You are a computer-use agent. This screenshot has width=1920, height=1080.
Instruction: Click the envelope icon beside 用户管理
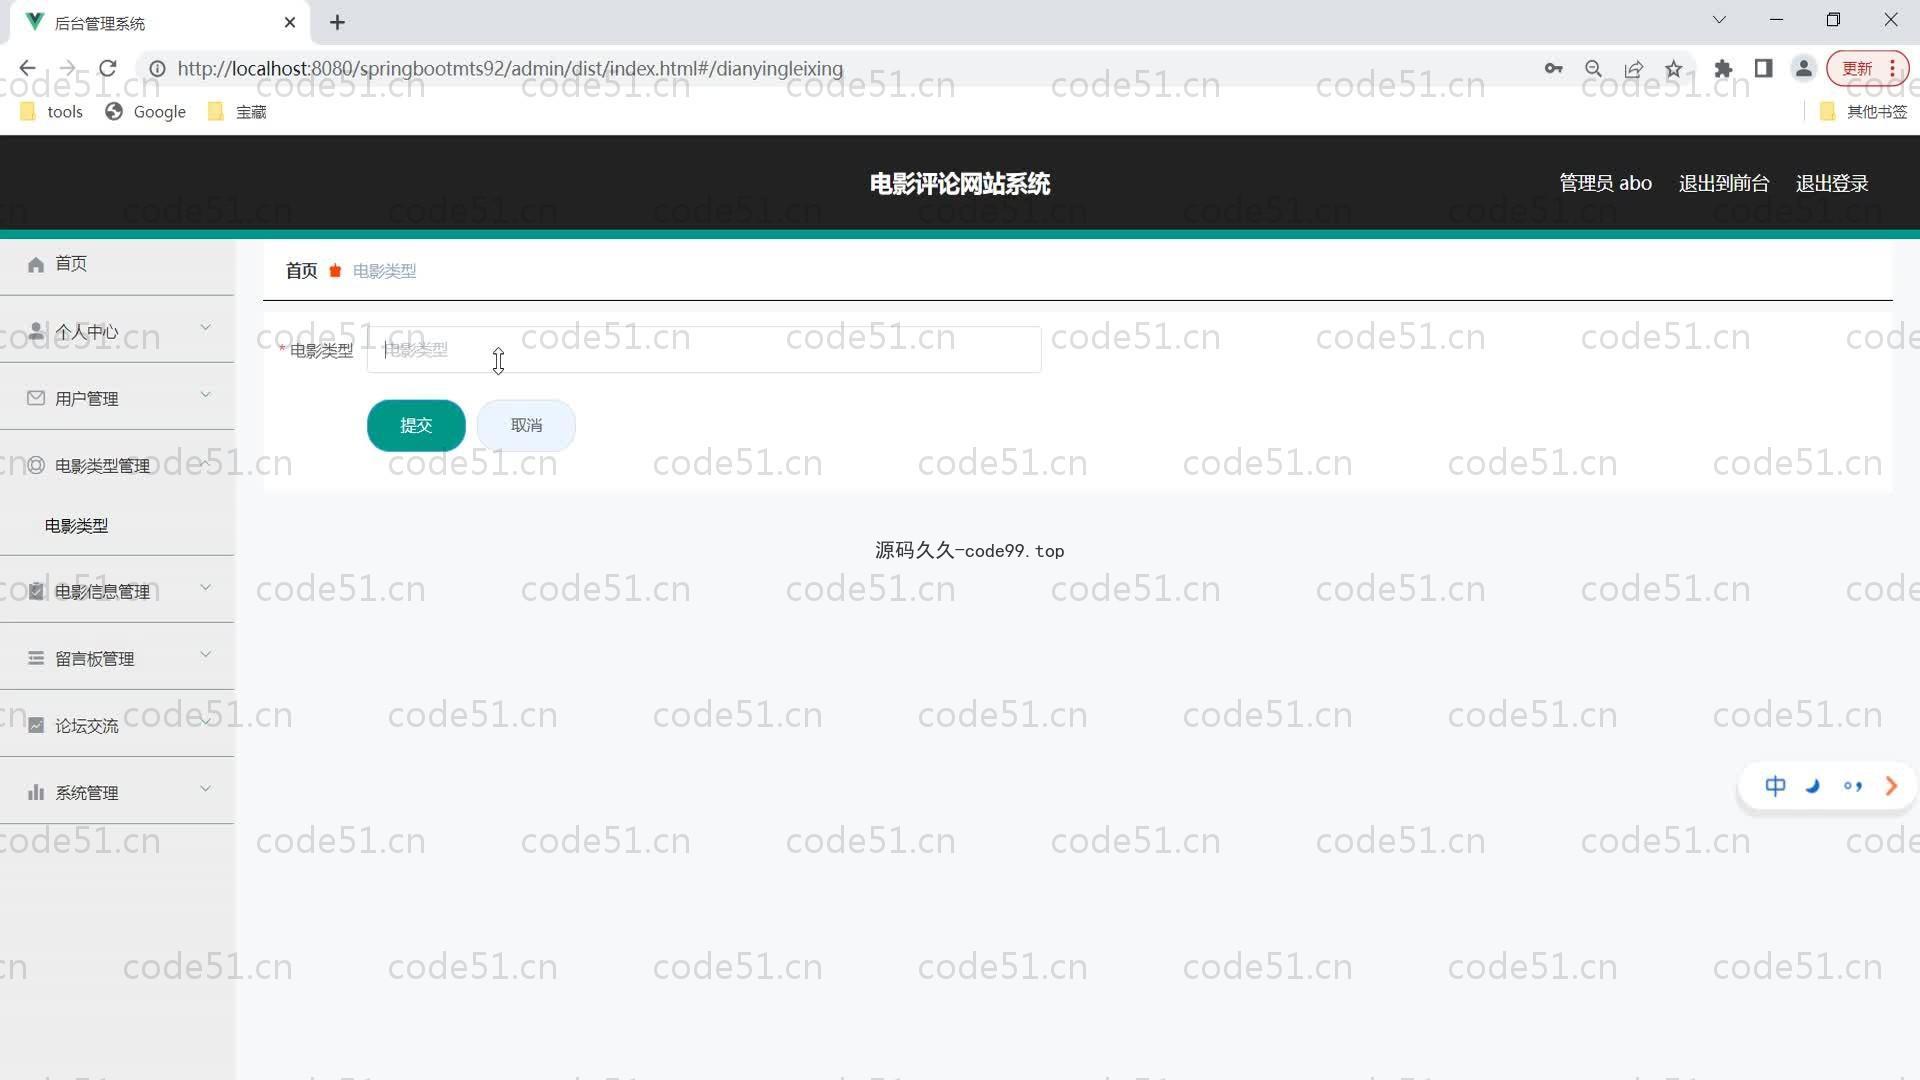[x=36, y=398]
